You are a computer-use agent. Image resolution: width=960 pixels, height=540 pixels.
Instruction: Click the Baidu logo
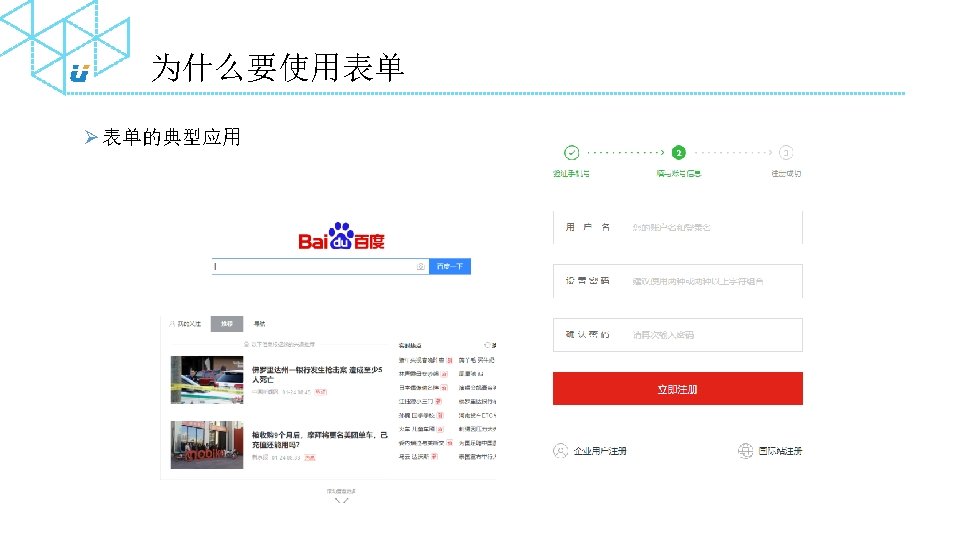[341, 236]
